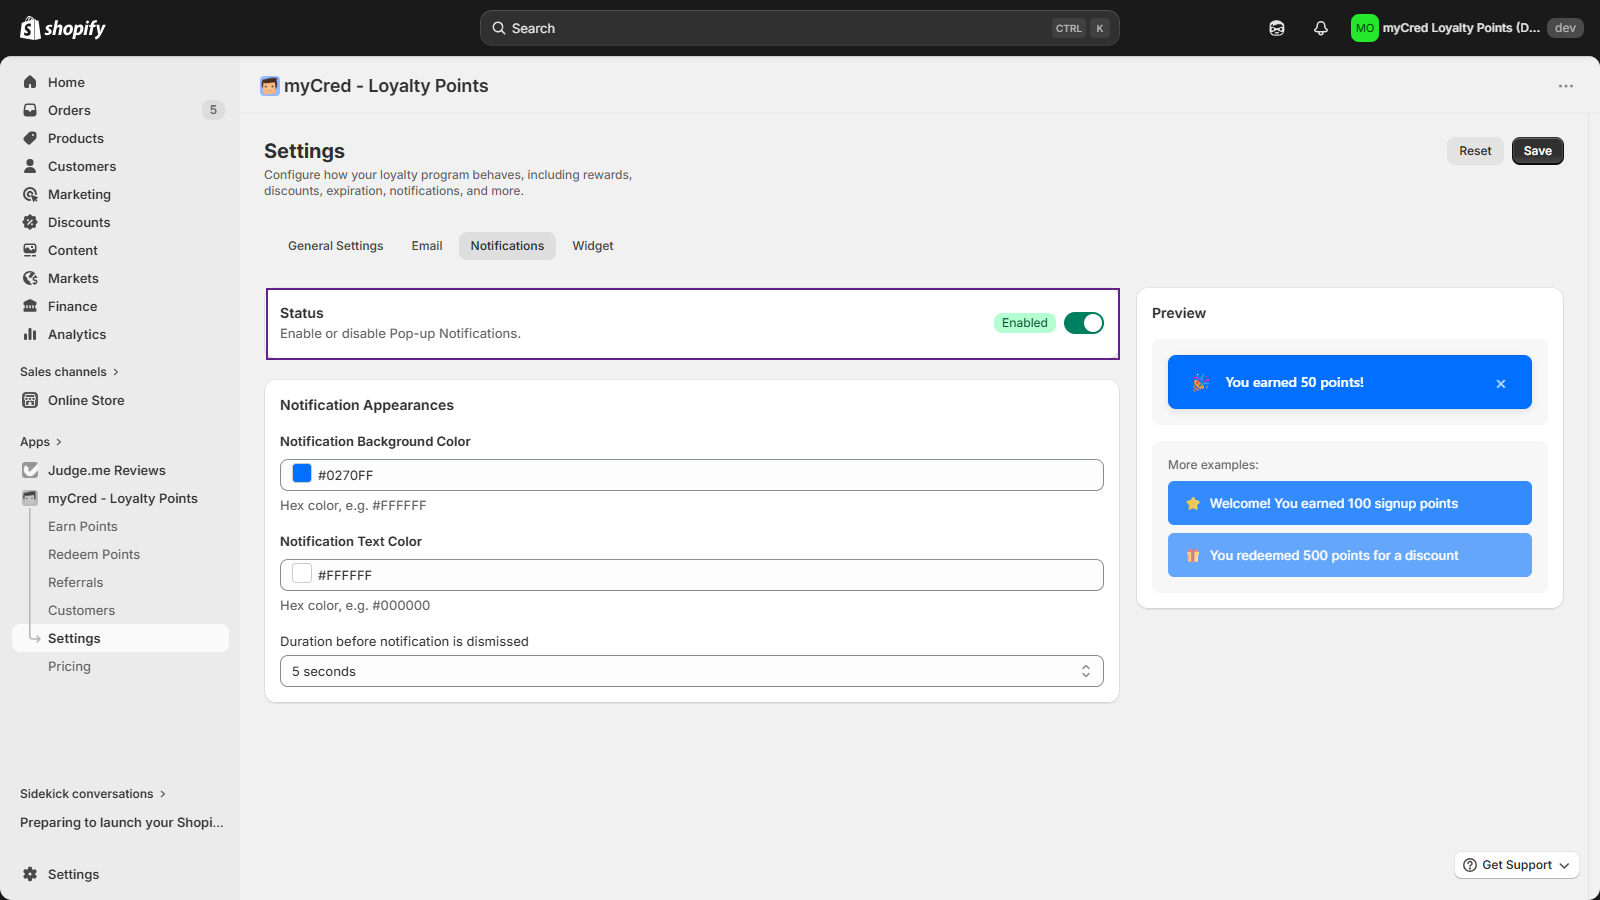Switch to the General Settings tab
Viewport: 1600px width, 900px height.
tap(335, 246)
